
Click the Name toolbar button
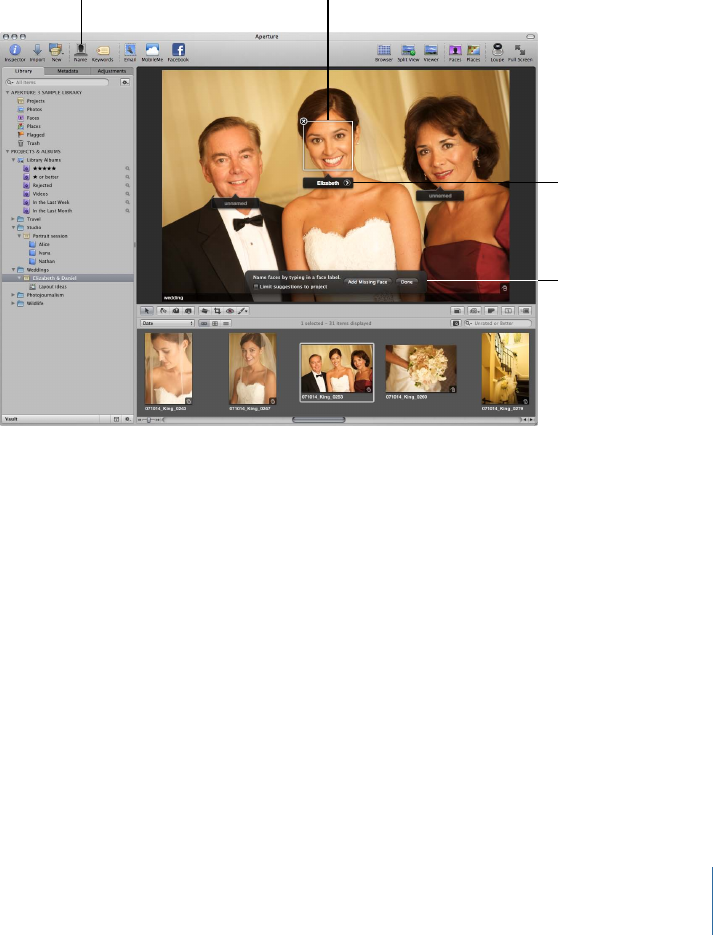click(80, 52)
